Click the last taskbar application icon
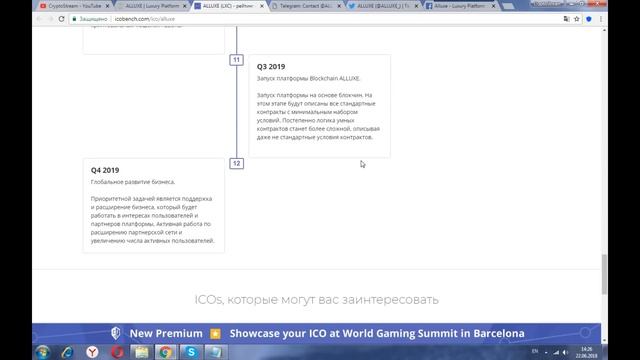 pos(216,352)
